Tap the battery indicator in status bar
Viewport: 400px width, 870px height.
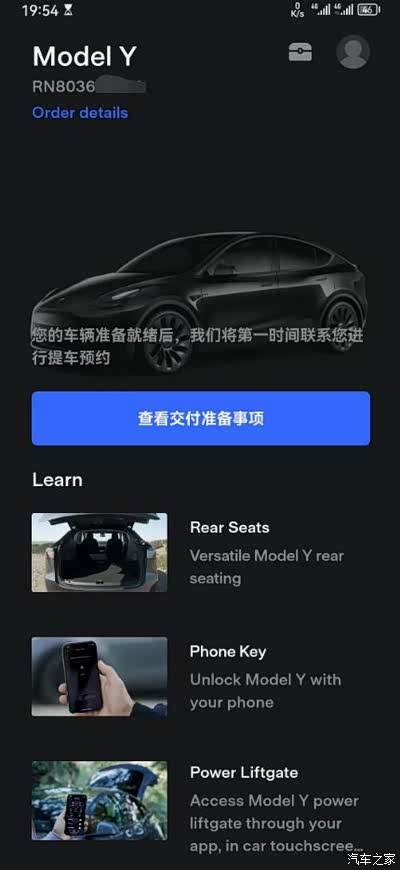369,10
